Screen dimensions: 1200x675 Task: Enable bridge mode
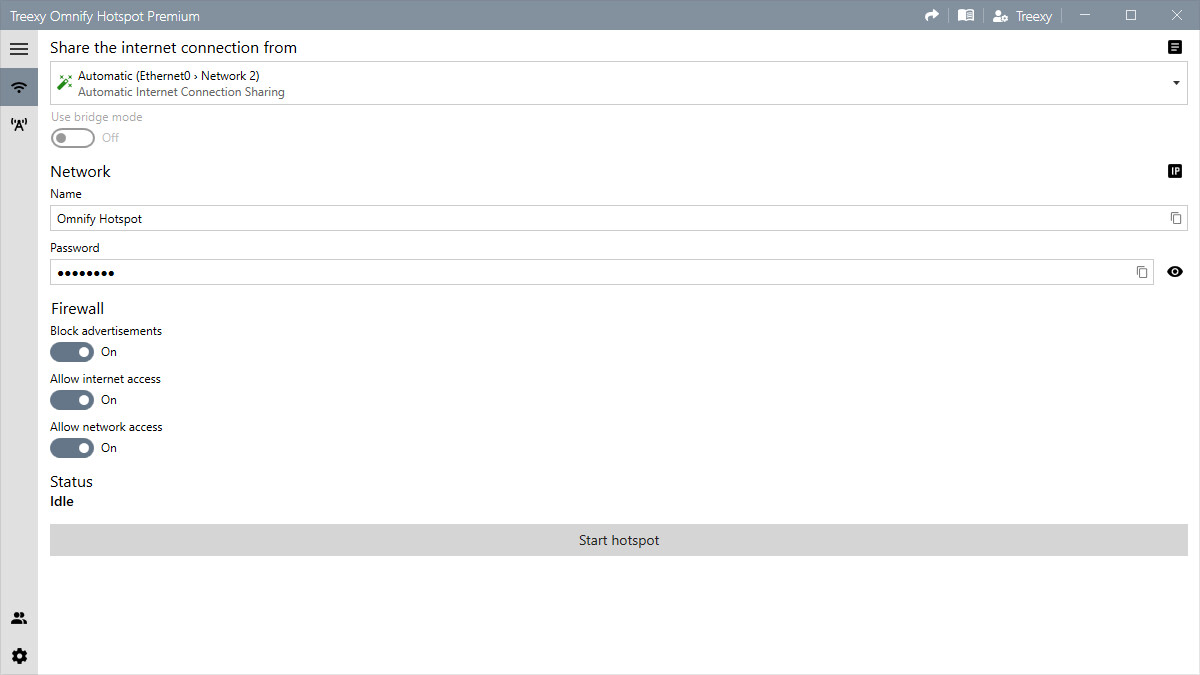point(71,137)
